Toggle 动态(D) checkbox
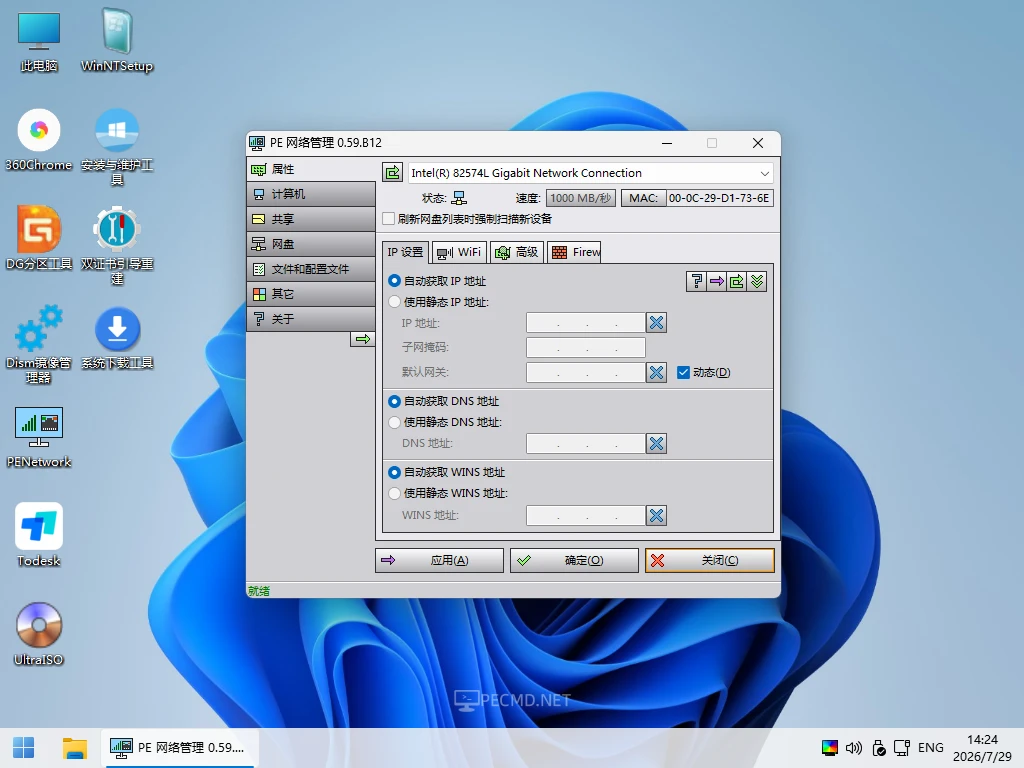The width and height of the screenshot is (1024, 768). 683,372
